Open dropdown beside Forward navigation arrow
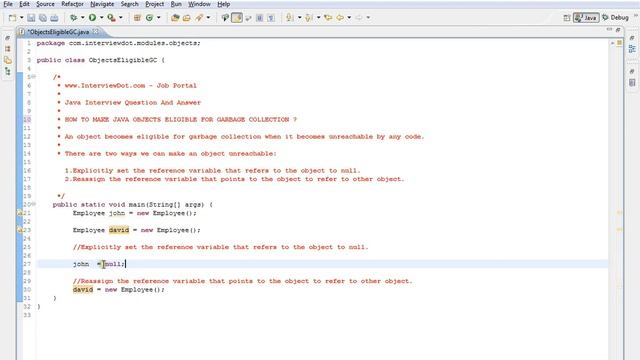640x360 pixels. tap(368, 18)
